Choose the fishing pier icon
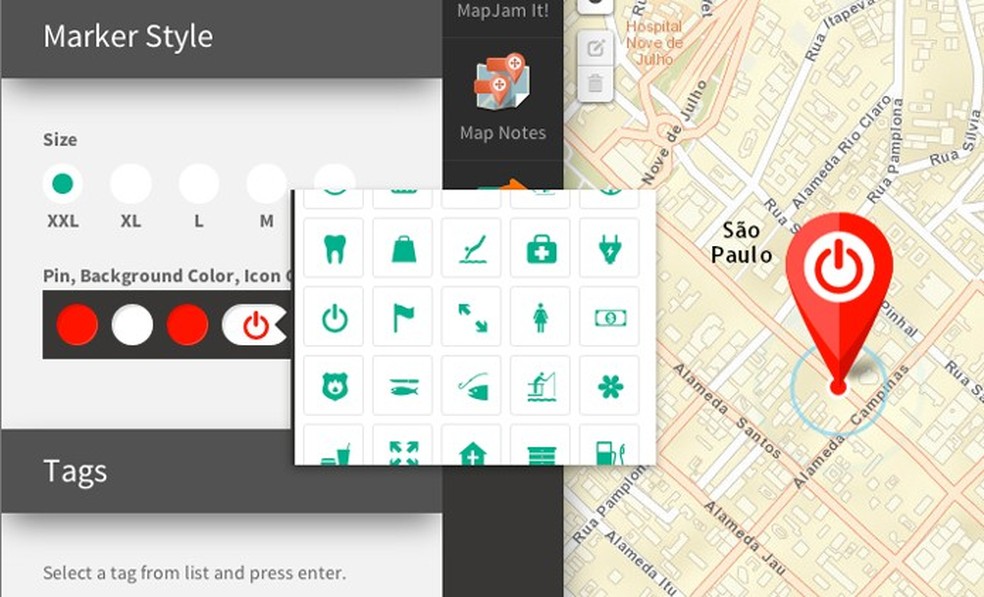 click(541, 385)
